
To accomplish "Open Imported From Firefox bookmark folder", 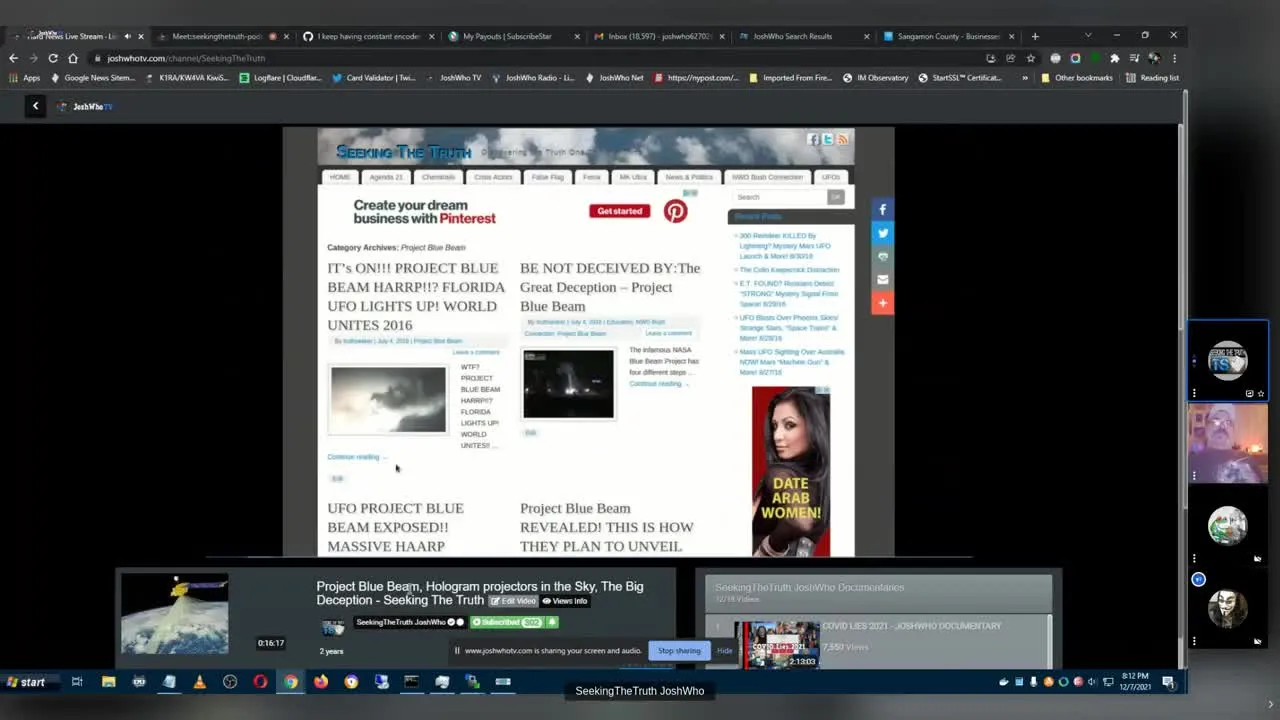I will [791, 78].
